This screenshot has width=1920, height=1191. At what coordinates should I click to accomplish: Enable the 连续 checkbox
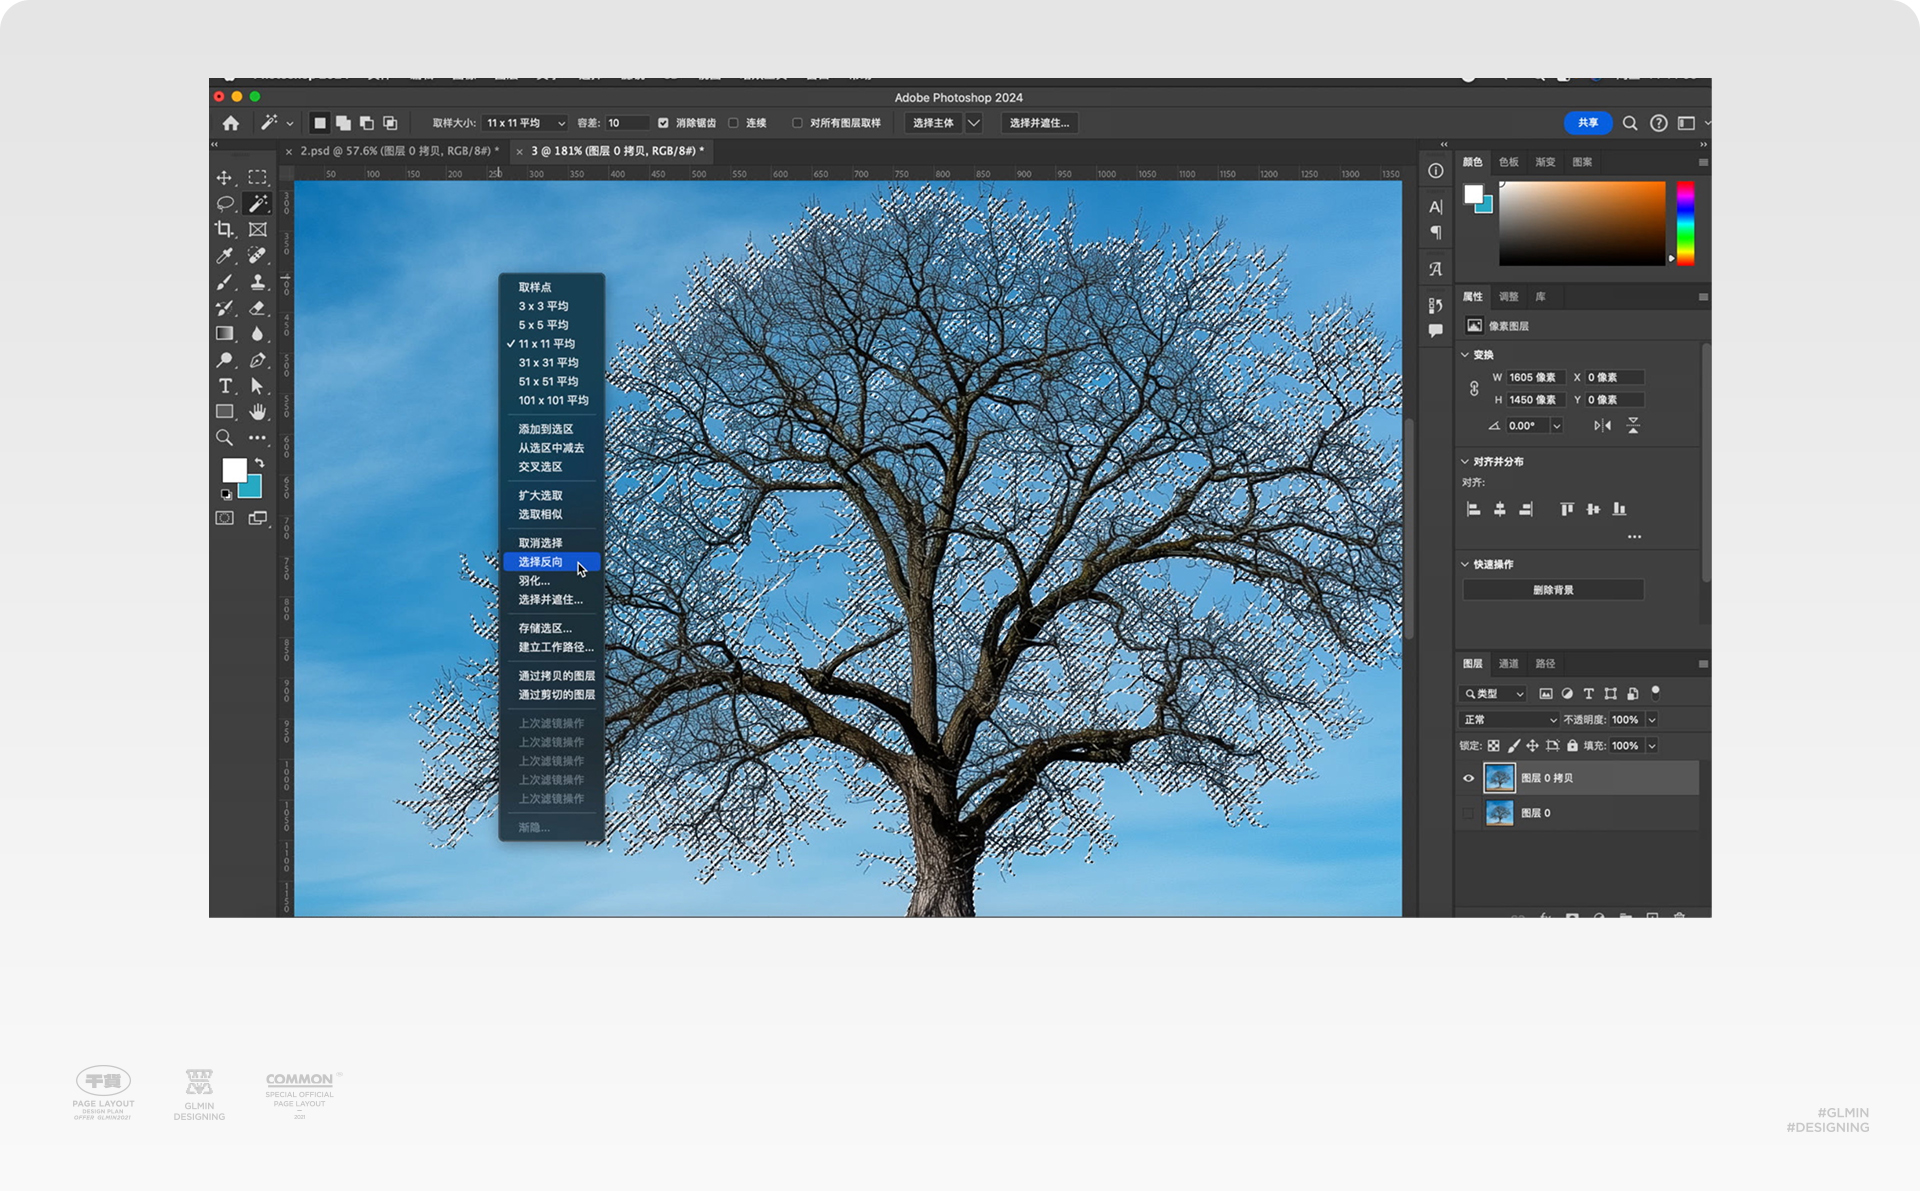coord(734,123)
